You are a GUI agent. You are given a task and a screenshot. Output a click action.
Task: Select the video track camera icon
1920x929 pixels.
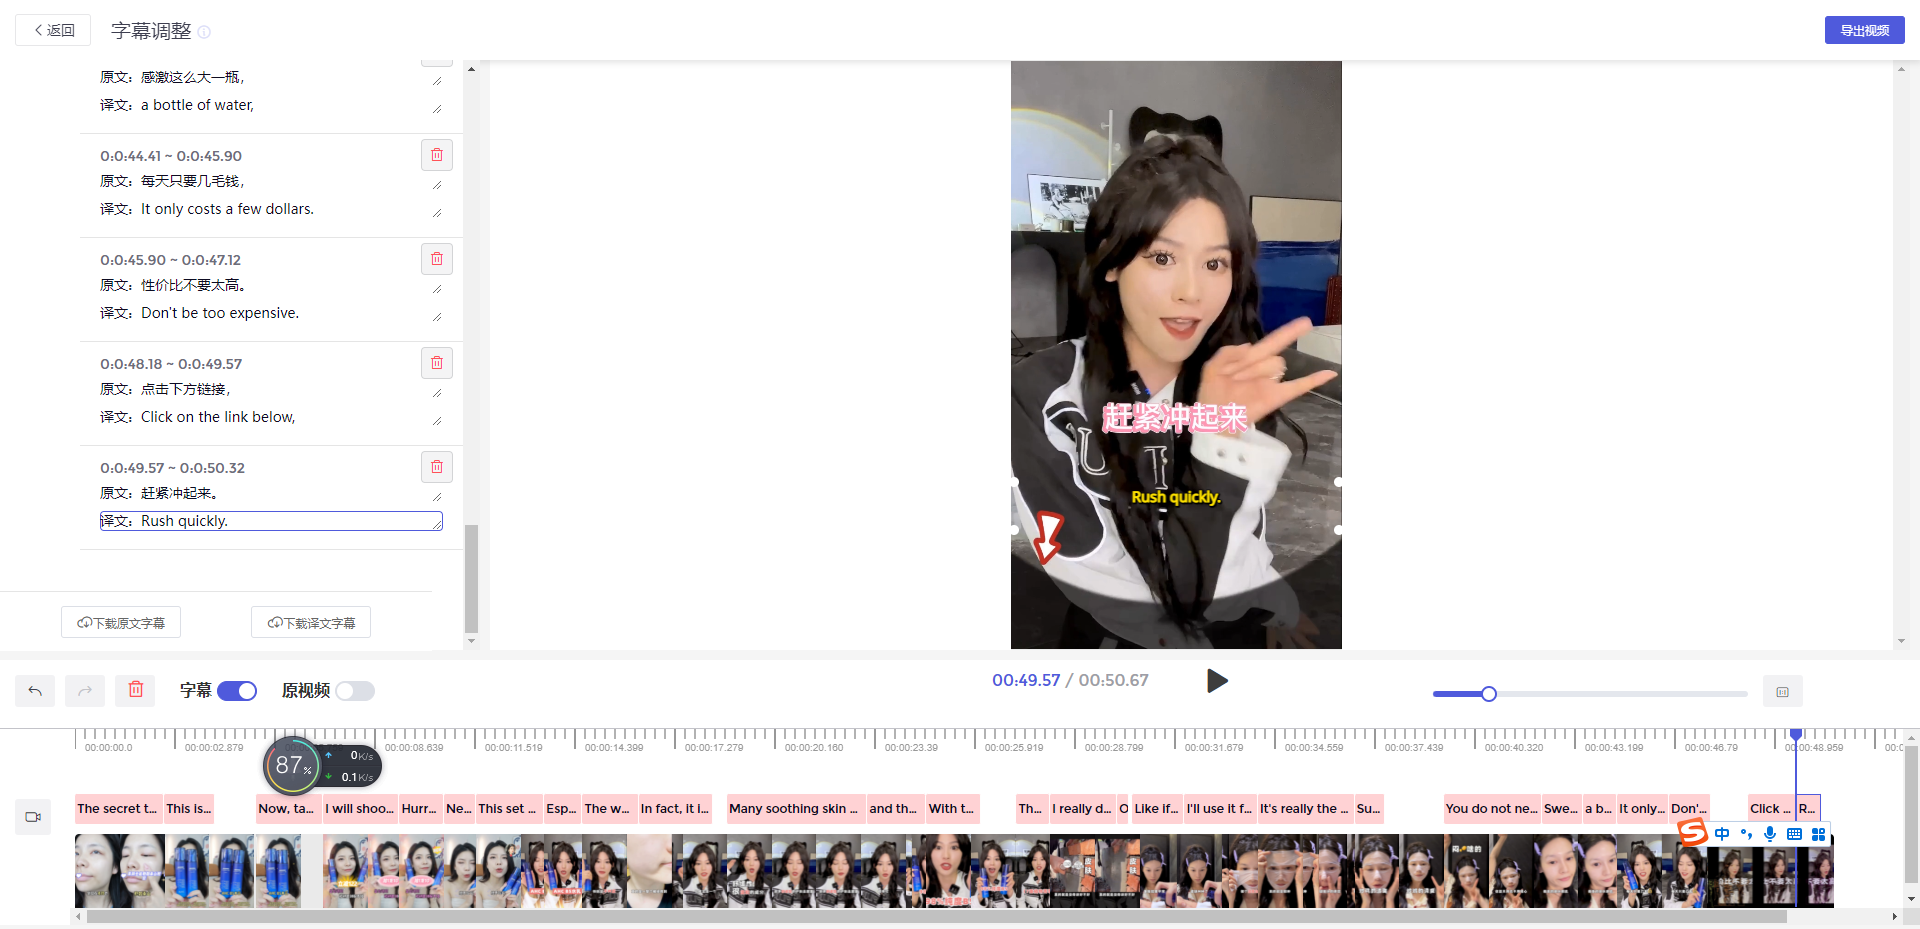(33, 817)
